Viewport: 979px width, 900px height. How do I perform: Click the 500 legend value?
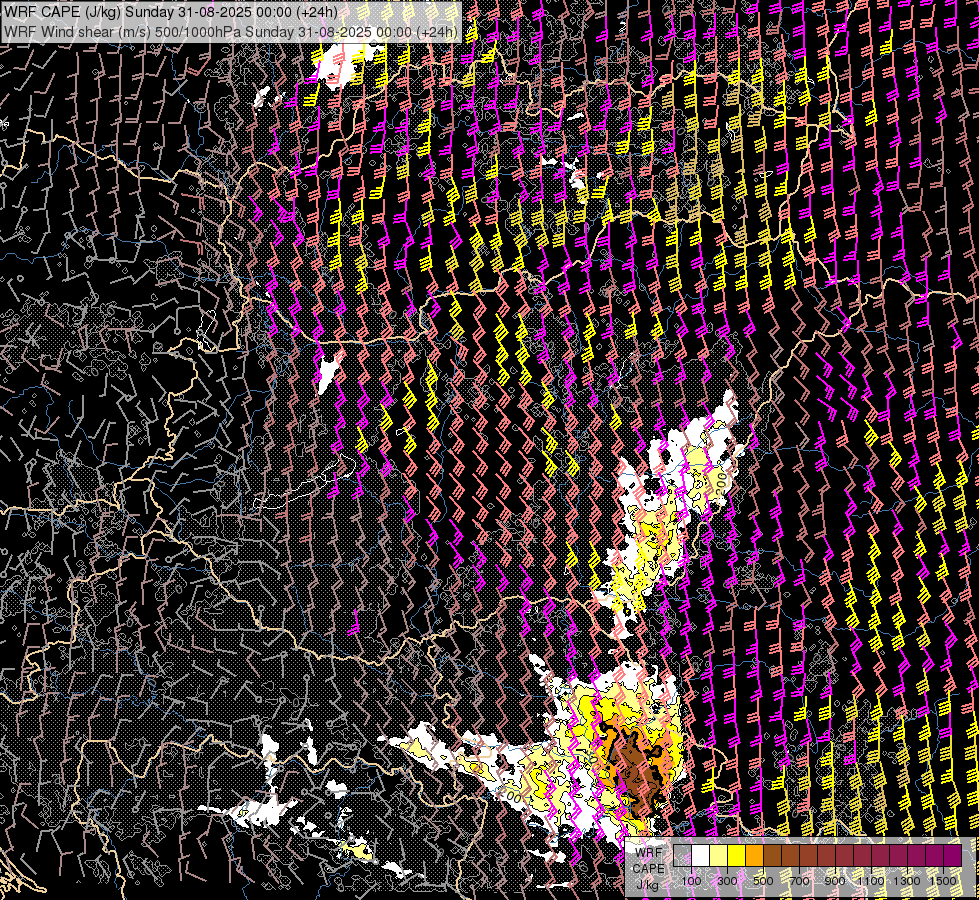[x=763, y=881]
